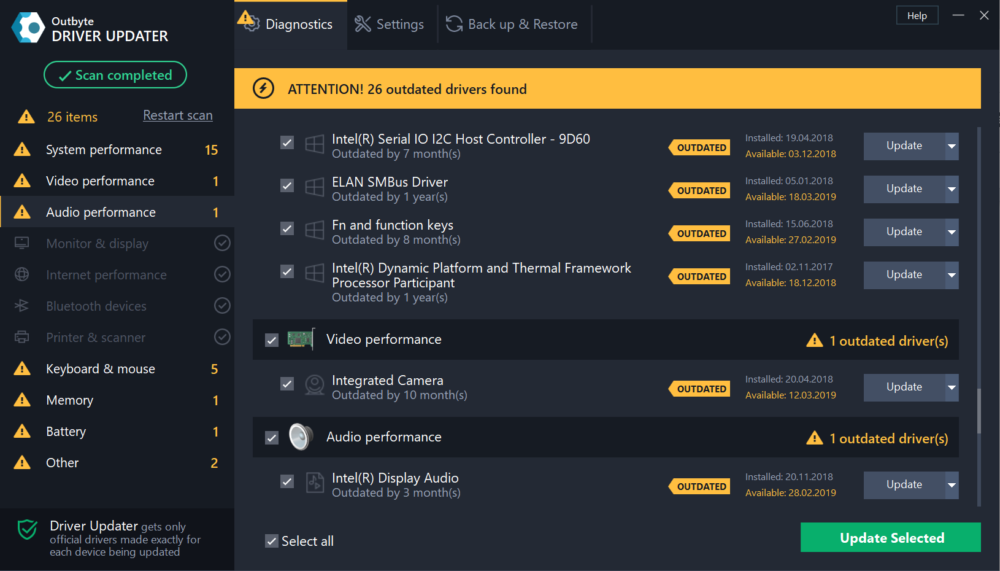Click Memory warning triangle icon
The height and width of the screenshot is (571, 1000).
click(x=22, y=399)
